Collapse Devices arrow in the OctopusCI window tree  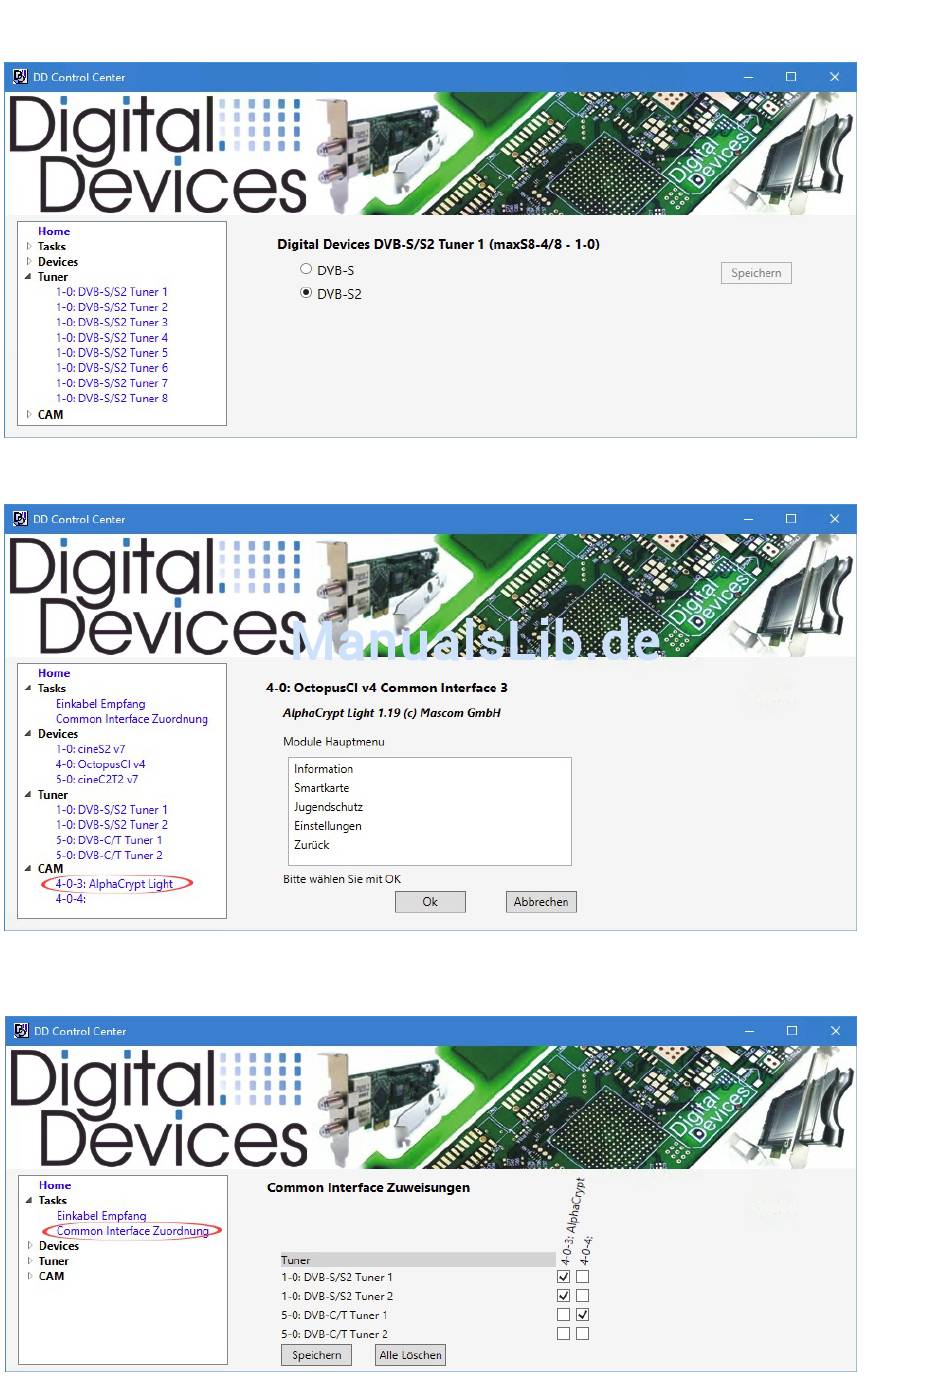coord(29,734)
